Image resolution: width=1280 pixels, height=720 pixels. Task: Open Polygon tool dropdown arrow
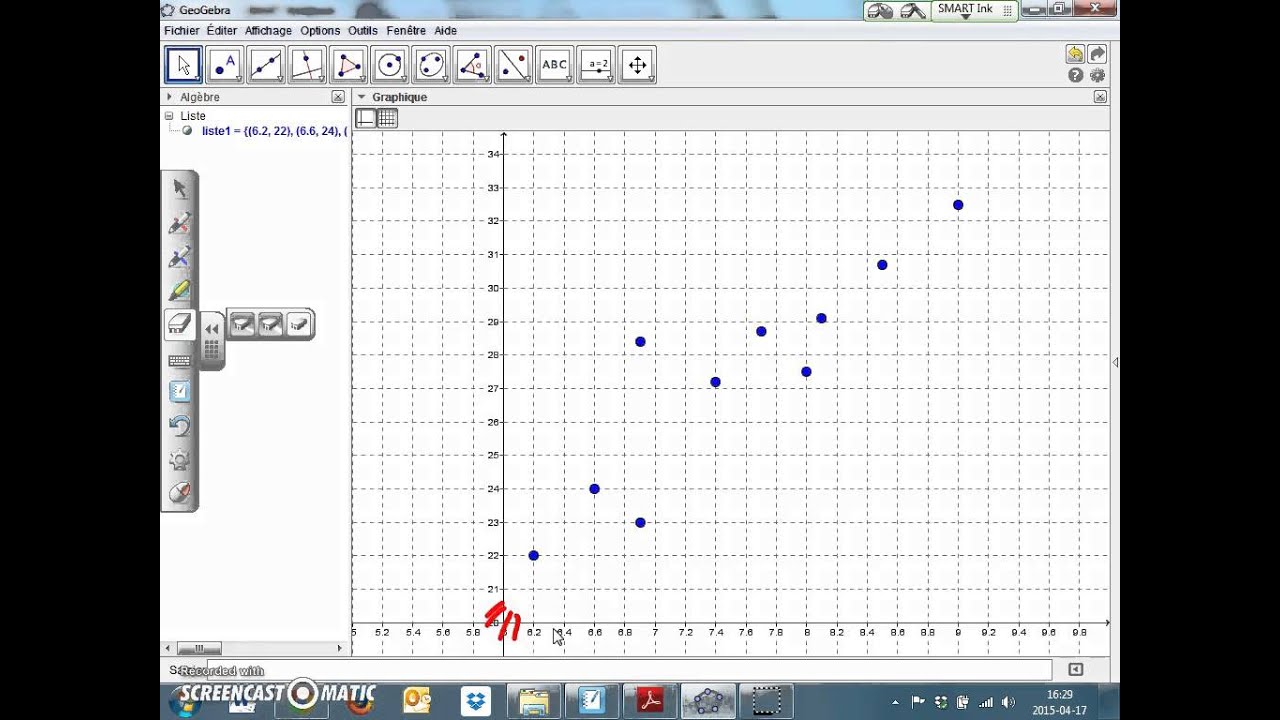click(x=361, y=79)
